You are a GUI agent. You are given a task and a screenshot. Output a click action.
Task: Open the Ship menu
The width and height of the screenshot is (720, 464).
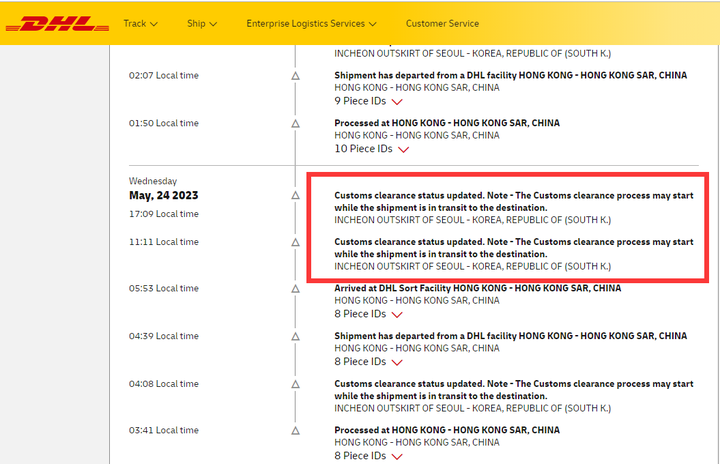[x=202, y=23]
